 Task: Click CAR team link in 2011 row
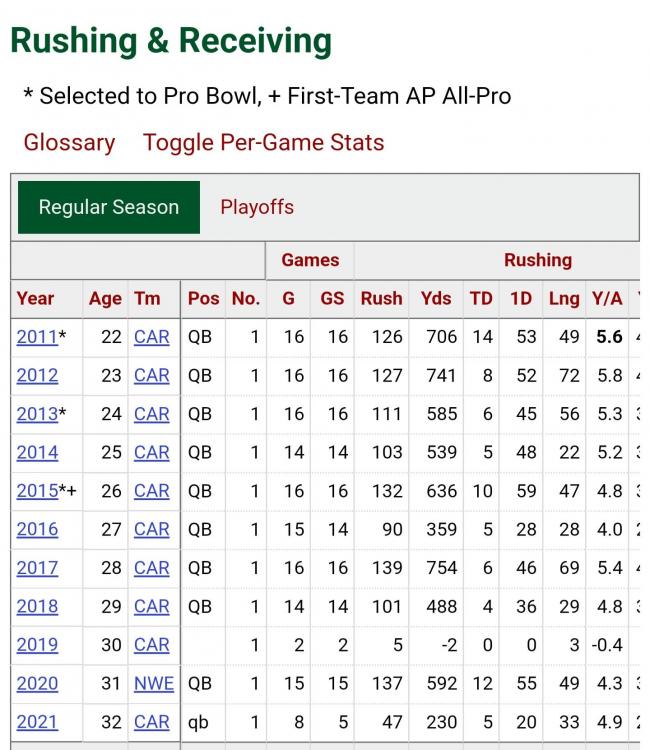pyautogui.click(x=152, y=337)
